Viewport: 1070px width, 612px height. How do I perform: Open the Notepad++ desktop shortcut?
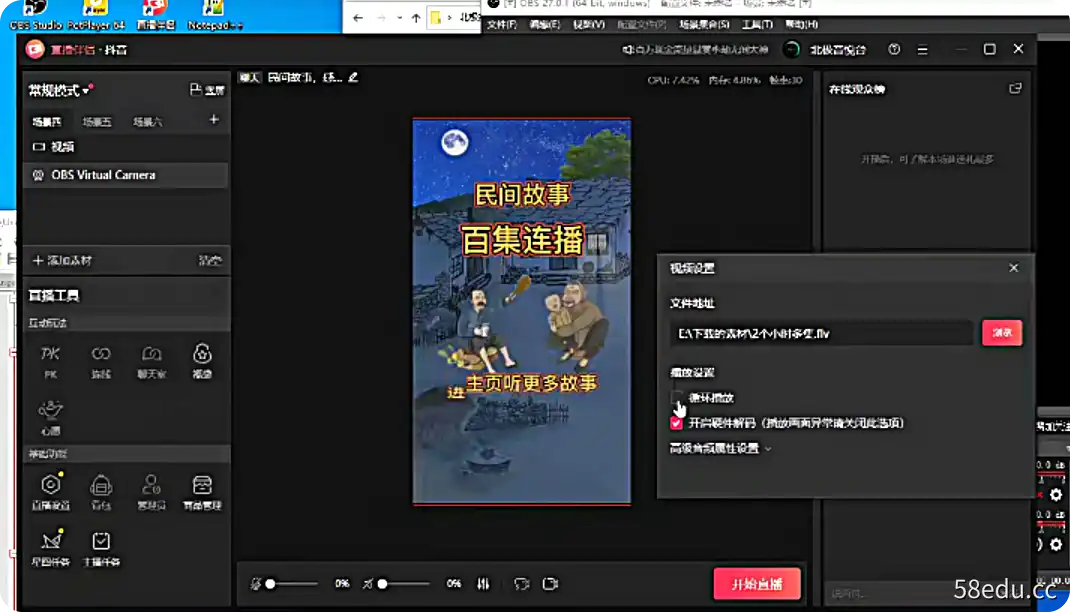coord(214,15)
